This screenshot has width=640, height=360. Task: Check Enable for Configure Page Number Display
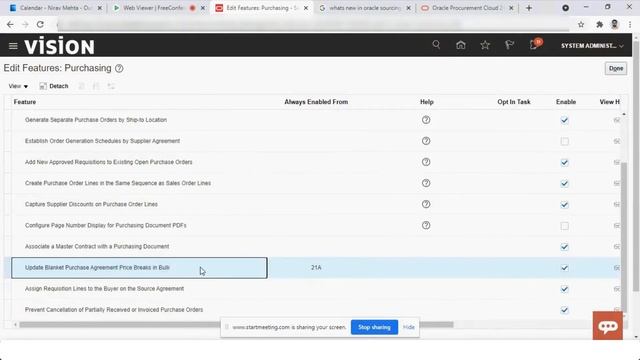coord(564,226)
